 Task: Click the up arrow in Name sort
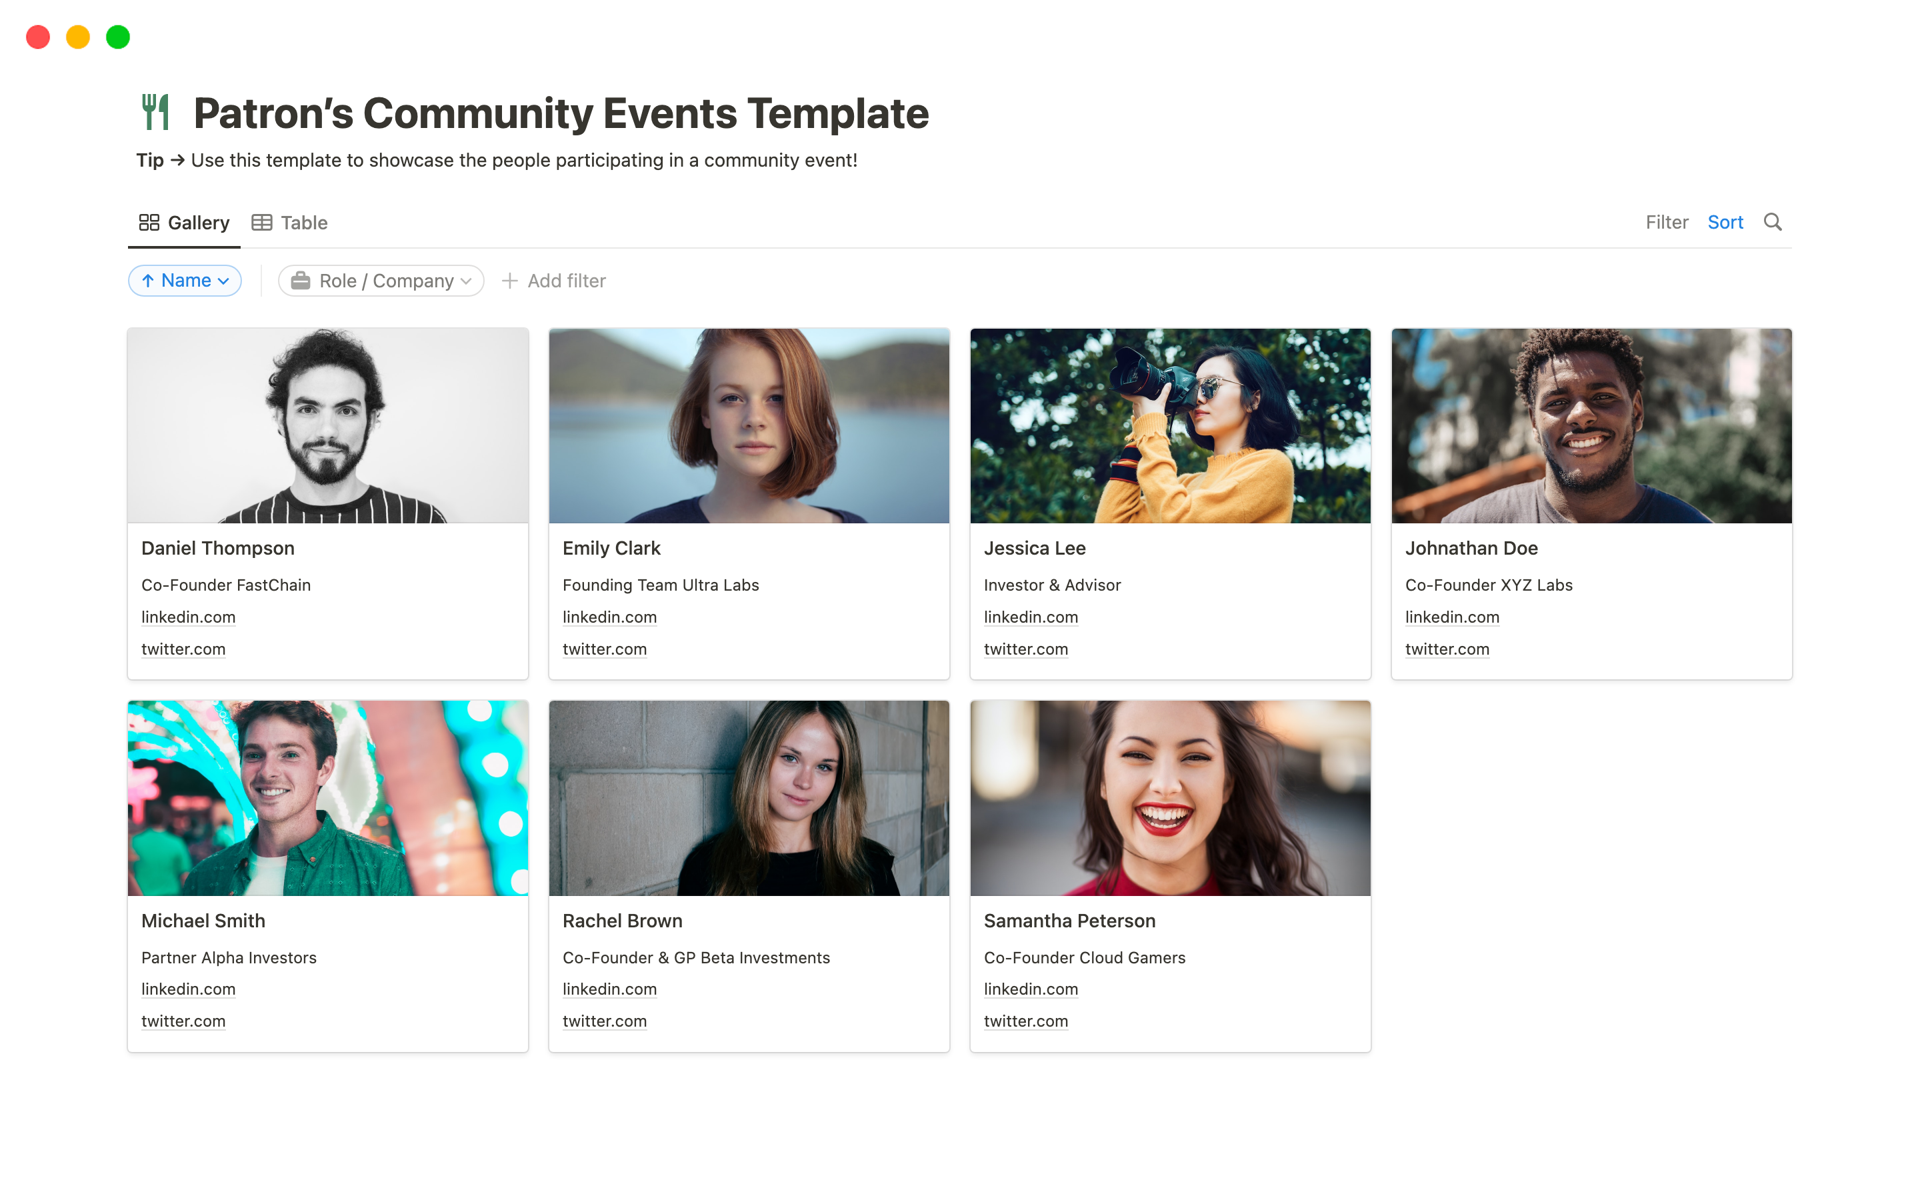pyautogui.click(x=148, y=281)
